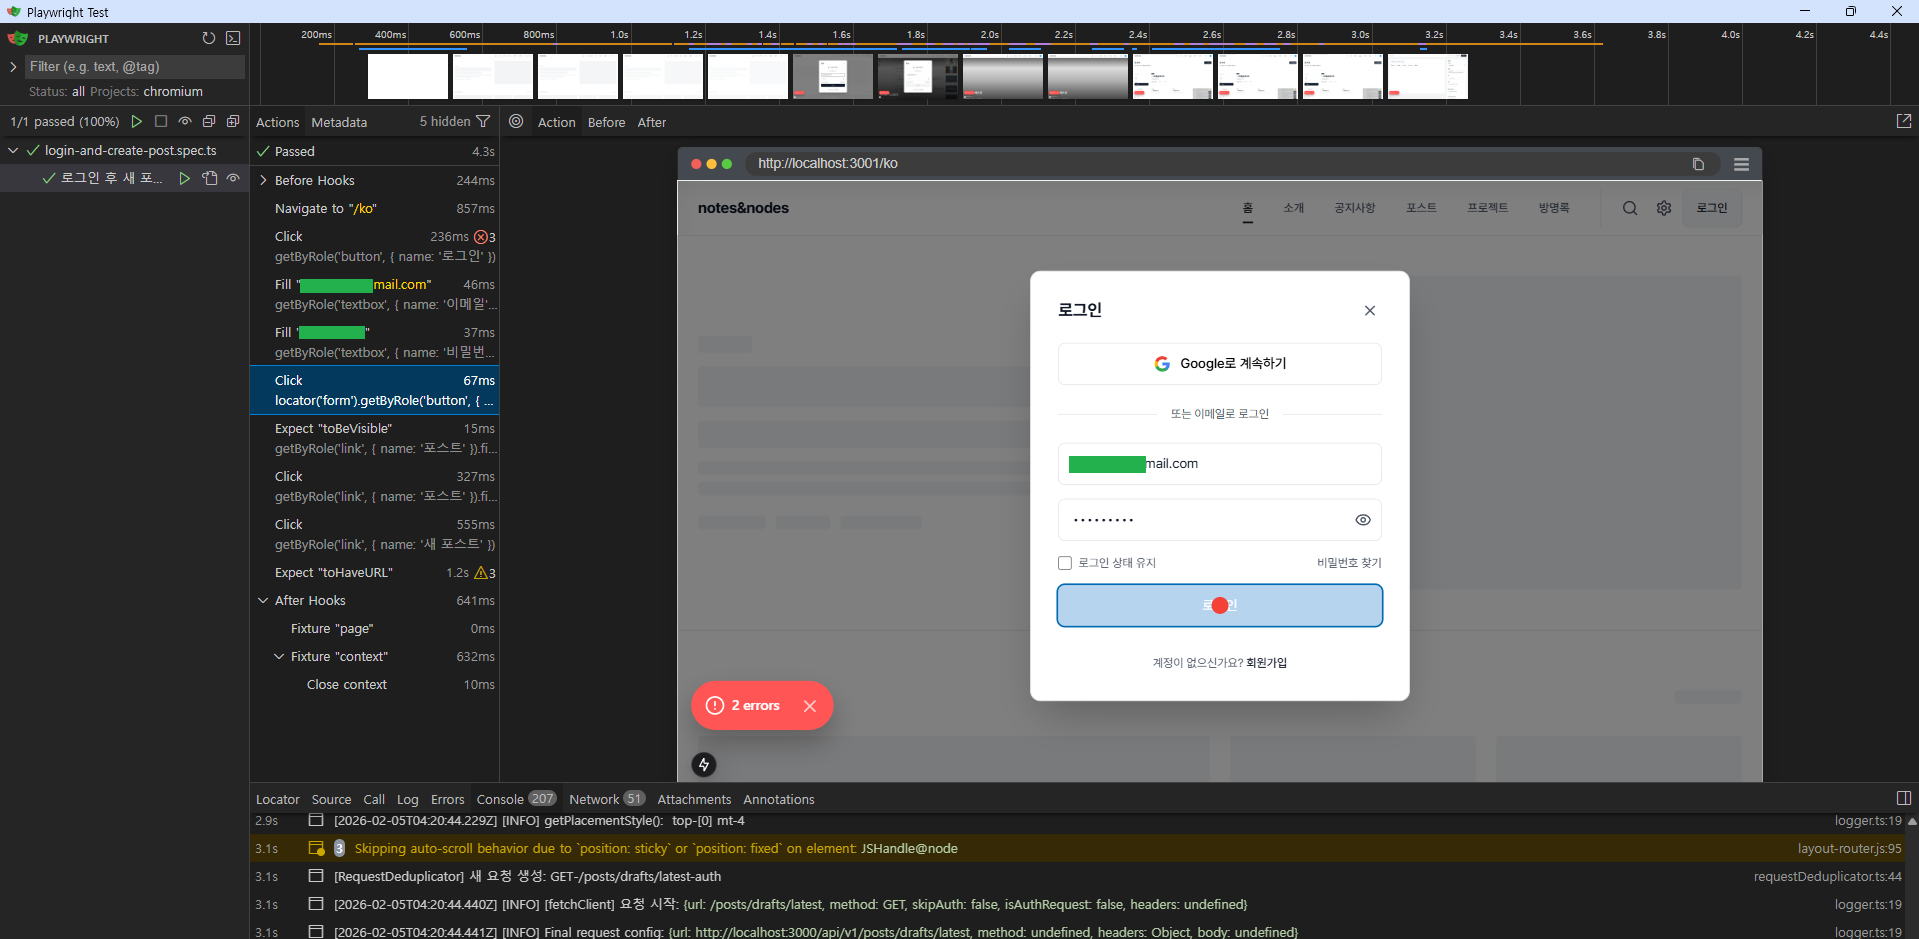
Task: Dismiss the 2 errors toast
Action: (810, 706)
